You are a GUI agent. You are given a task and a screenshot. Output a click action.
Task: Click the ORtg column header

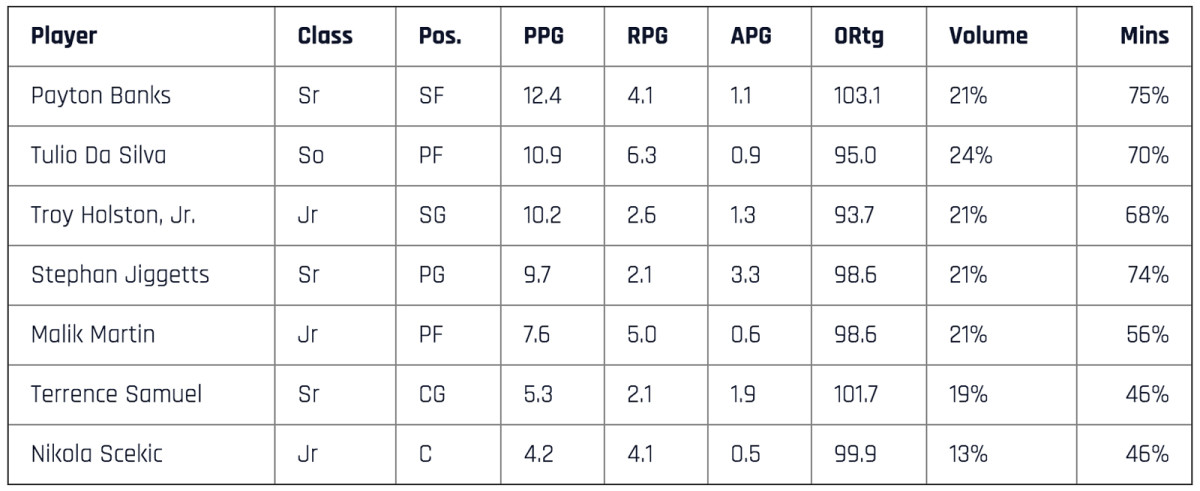click(x=859, y=36)
